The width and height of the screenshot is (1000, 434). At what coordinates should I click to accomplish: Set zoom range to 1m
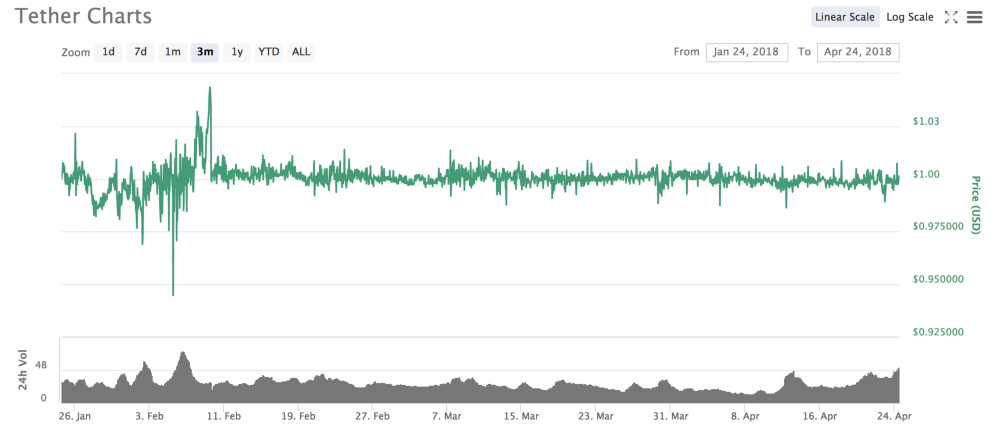(172, 52)
